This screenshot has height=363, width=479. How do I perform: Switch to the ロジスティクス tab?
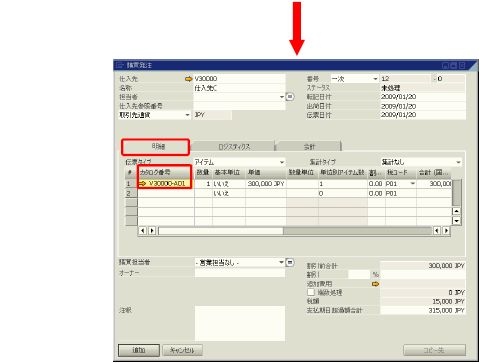tap(234, 147)
